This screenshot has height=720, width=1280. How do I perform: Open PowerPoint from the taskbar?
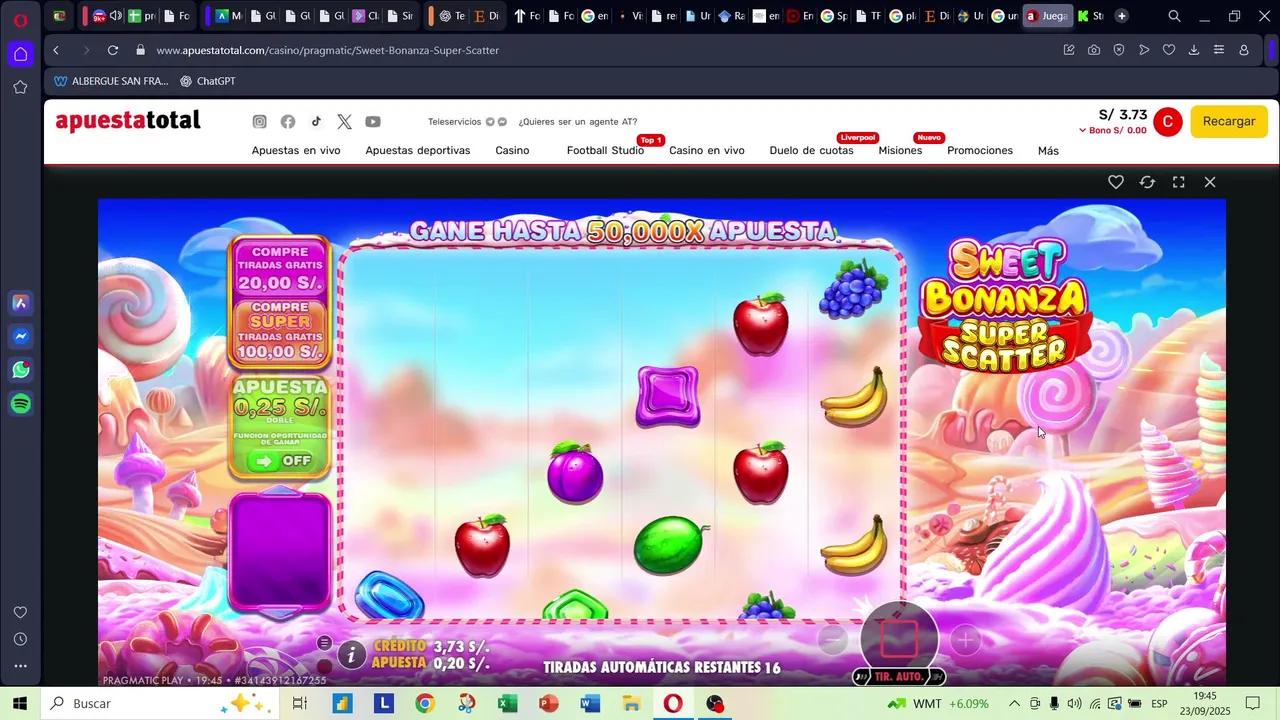(549, 703)
